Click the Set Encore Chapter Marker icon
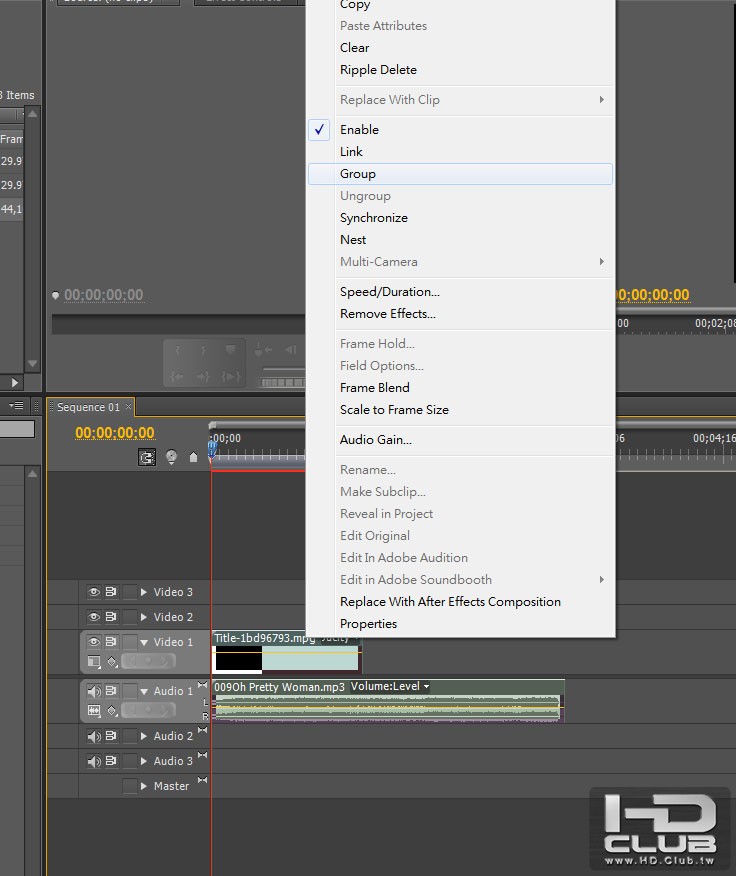This screenshot has width=736, height=876. [x=171, y=457]
